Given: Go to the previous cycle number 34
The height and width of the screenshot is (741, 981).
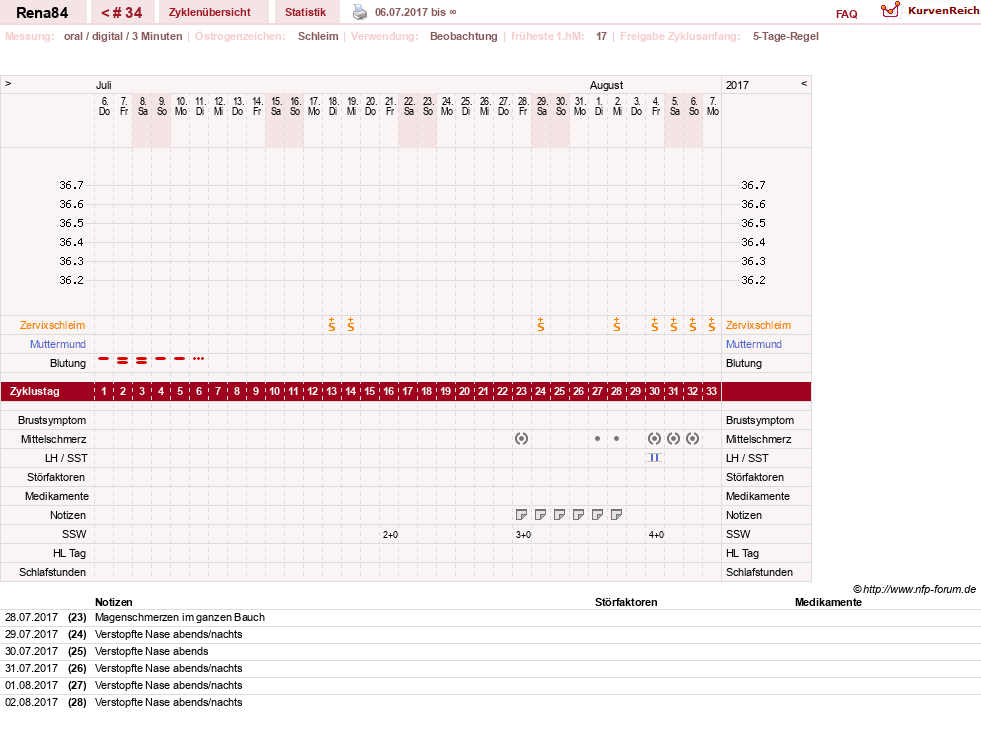Looking at the screenshot, I should [121, 13].
